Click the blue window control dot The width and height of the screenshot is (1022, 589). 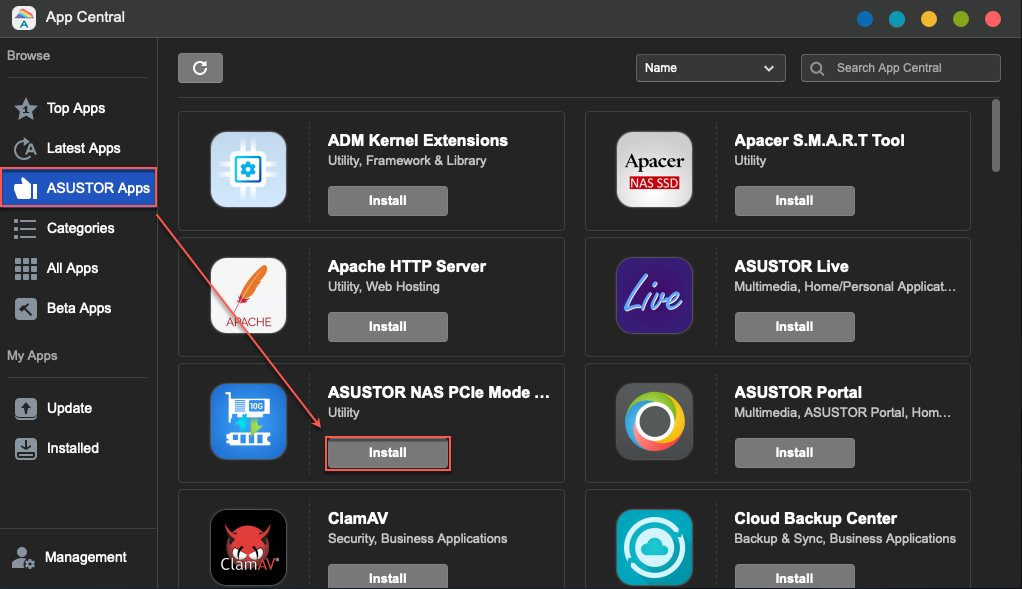pos(865,19)
